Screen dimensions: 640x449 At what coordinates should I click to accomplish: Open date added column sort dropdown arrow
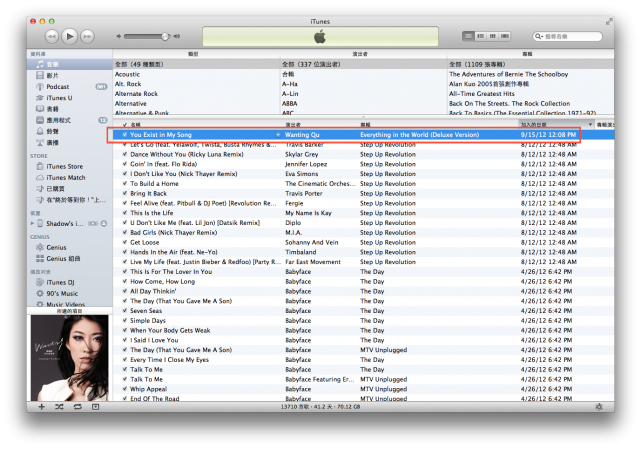pyautogui.click(x=590, y=124)
